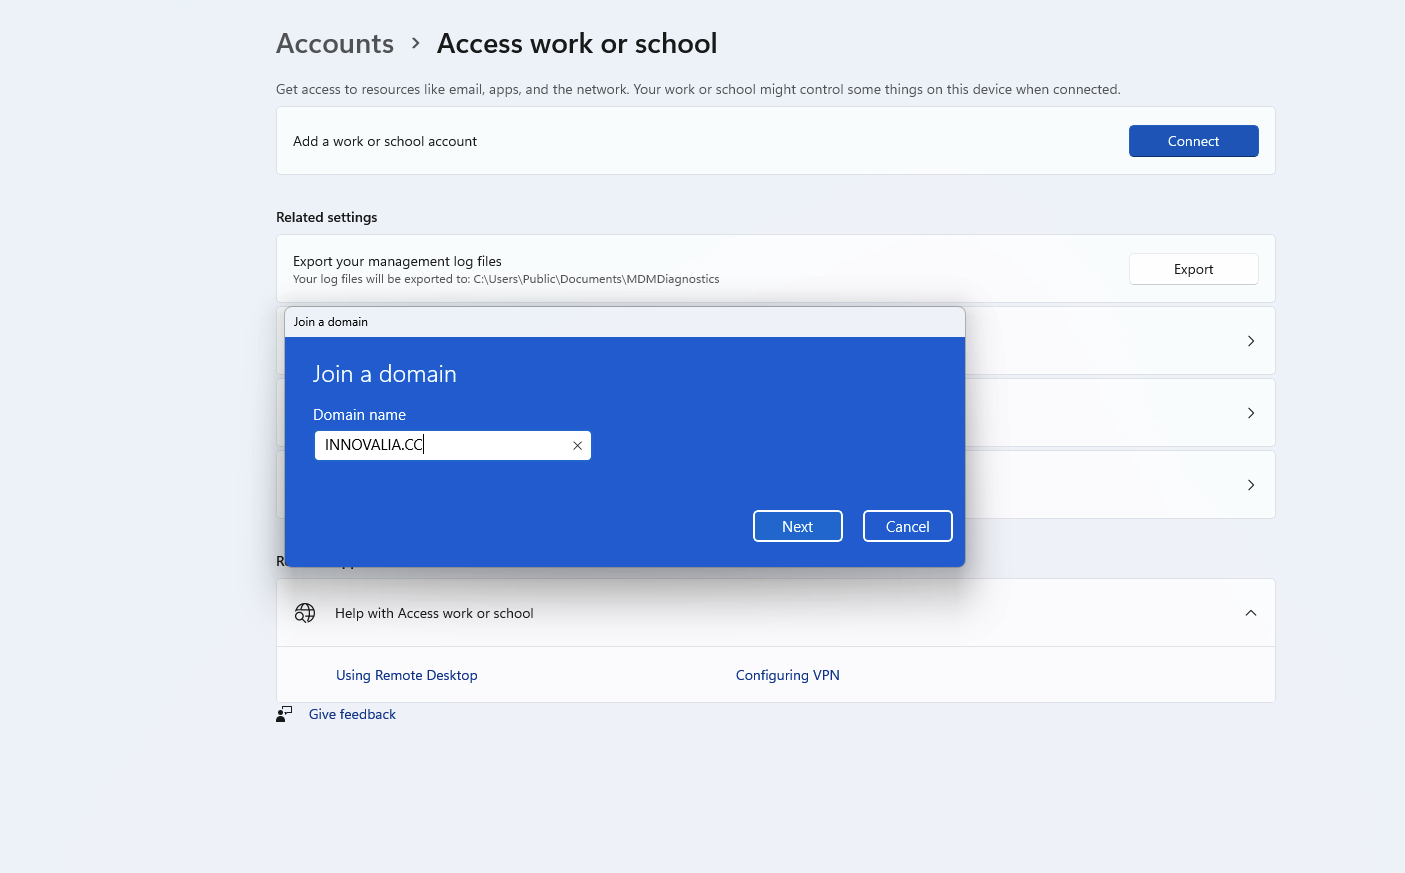Click the Give feedback person icon
Viewport: 1405px width, 873px height.
(284, 714)
